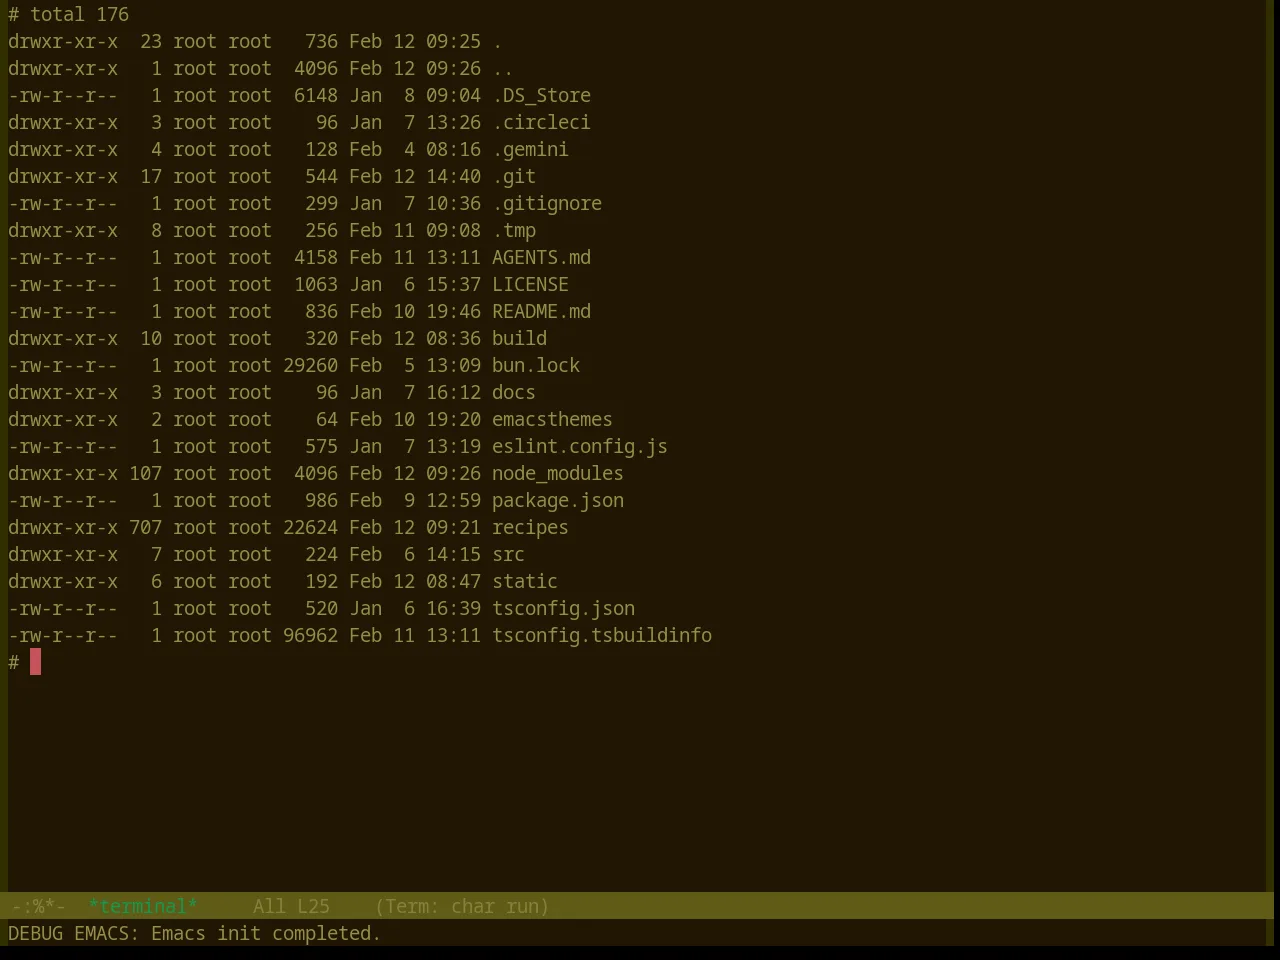Click the 107 link count for node_modules
Screen dimensions: 1280x960
pyautogui.click(x=145, y=473)
